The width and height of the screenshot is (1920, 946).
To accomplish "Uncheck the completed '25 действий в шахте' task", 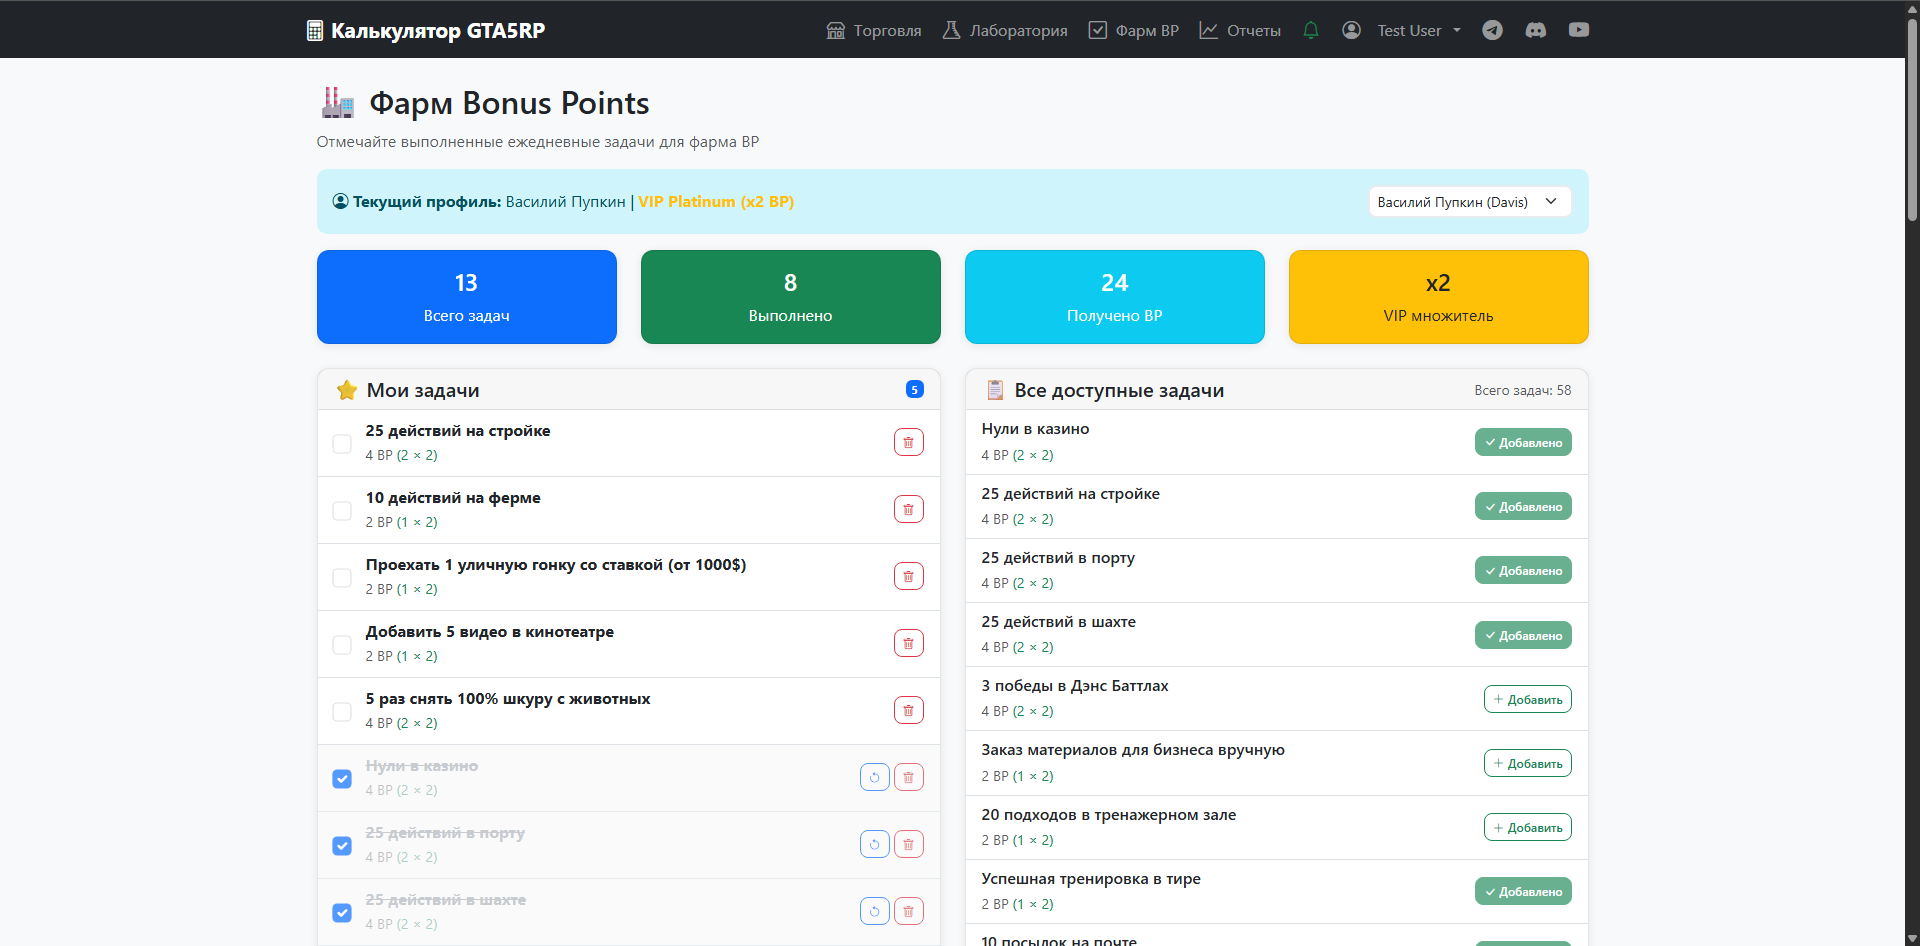I will coord(342,913).
